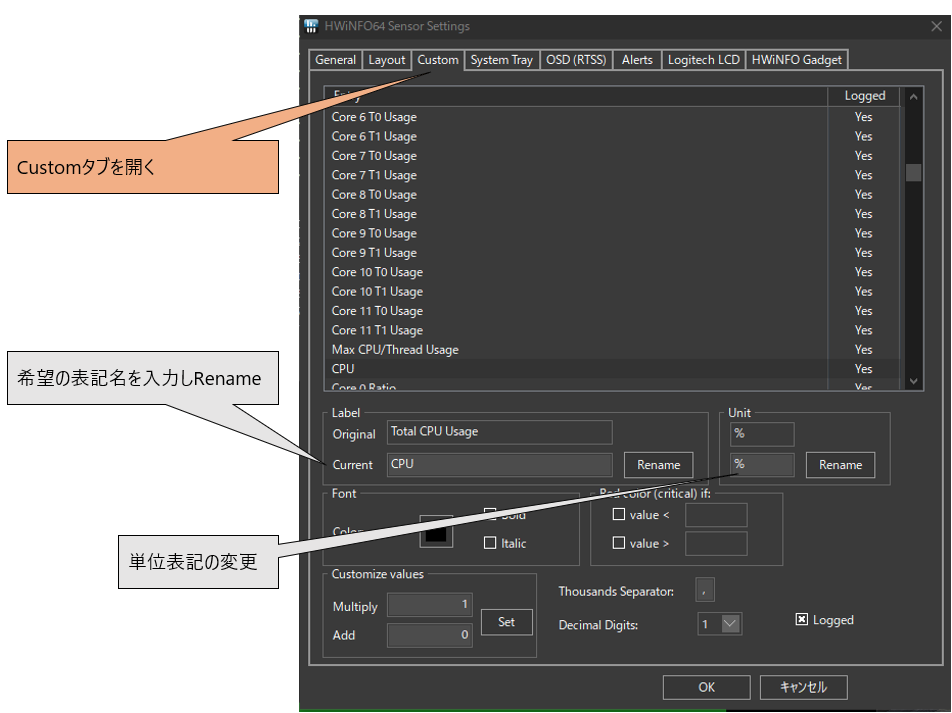Open the font color swatch
Viewport: 952px width, 713px height.
point(436,531)
